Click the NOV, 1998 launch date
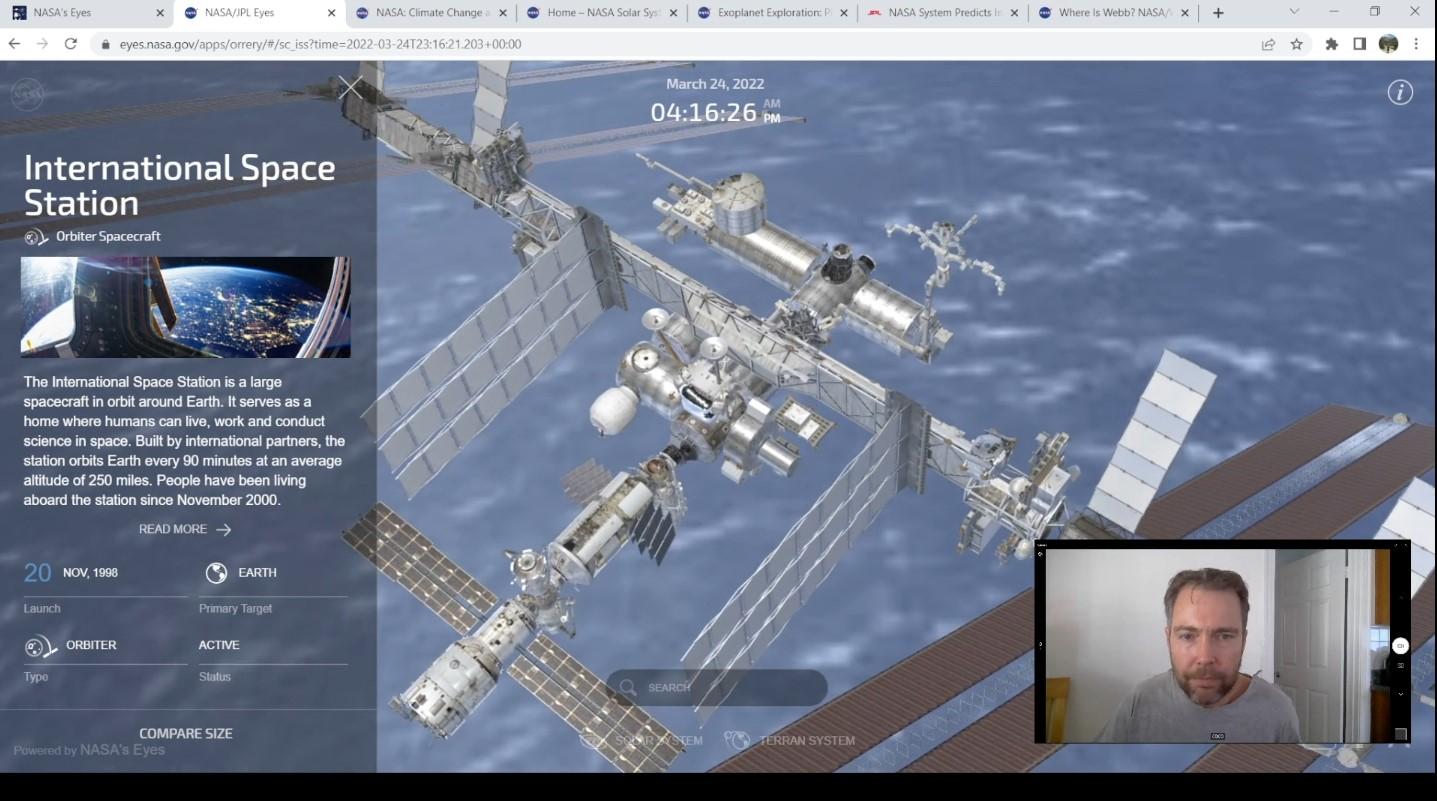This screenshot has height=801, width=1437. pyautogui.click(x=90, y=573)
